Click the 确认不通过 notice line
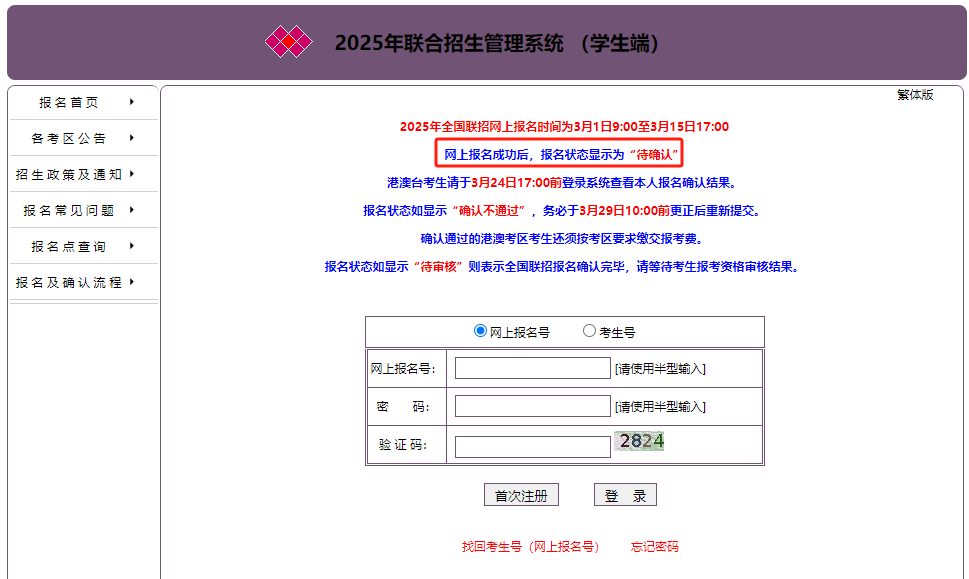This screenshot has height=579, width=969. [x=563, y=211]
